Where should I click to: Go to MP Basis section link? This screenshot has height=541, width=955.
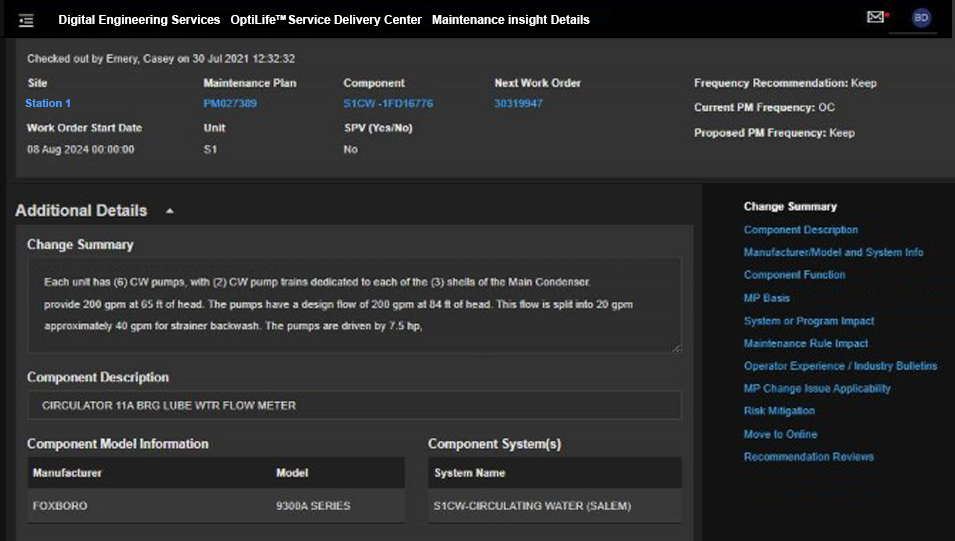point(766,298)
